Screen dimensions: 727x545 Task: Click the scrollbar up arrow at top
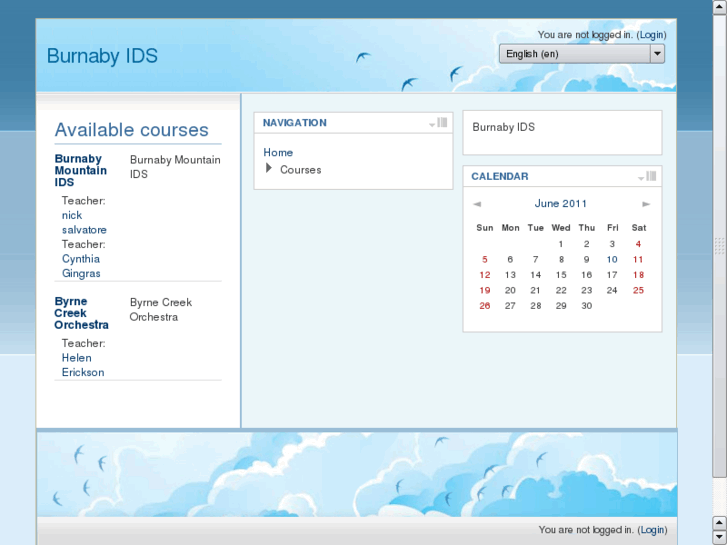(x=720, y=7)
